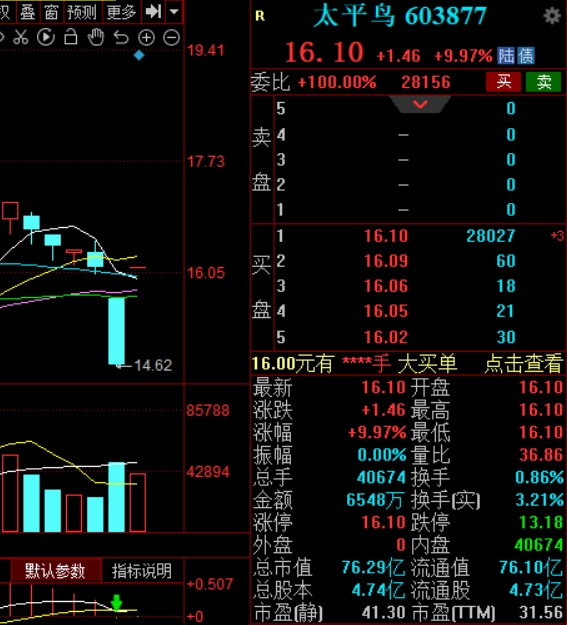Select bid 3 price 16.06
This screenshot has height=625, width=567.
pyautogui.click(x=386, y=286)
